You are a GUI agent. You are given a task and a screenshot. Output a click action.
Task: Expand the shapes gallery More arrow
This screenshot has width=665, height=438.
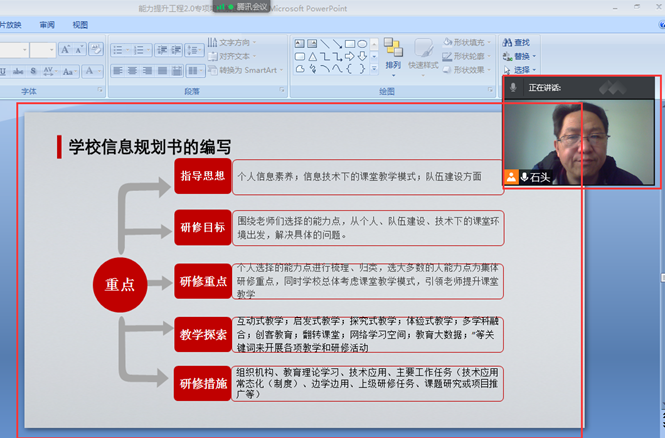tap(374, 68)
